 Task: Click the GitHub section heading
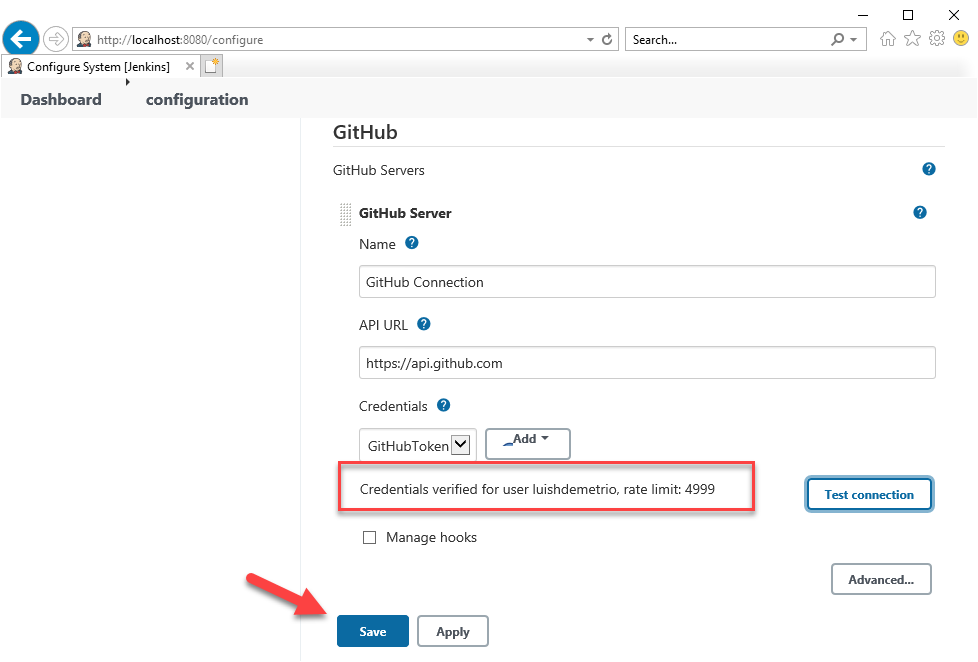[365, 132]
